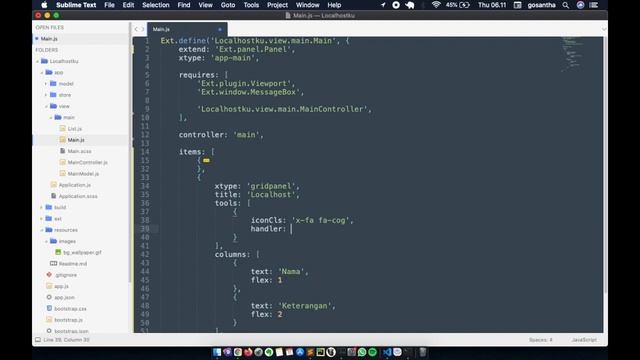Open Spotify from the Dock
The height and width of the screenshot is (360, 640).
(372, 352)
